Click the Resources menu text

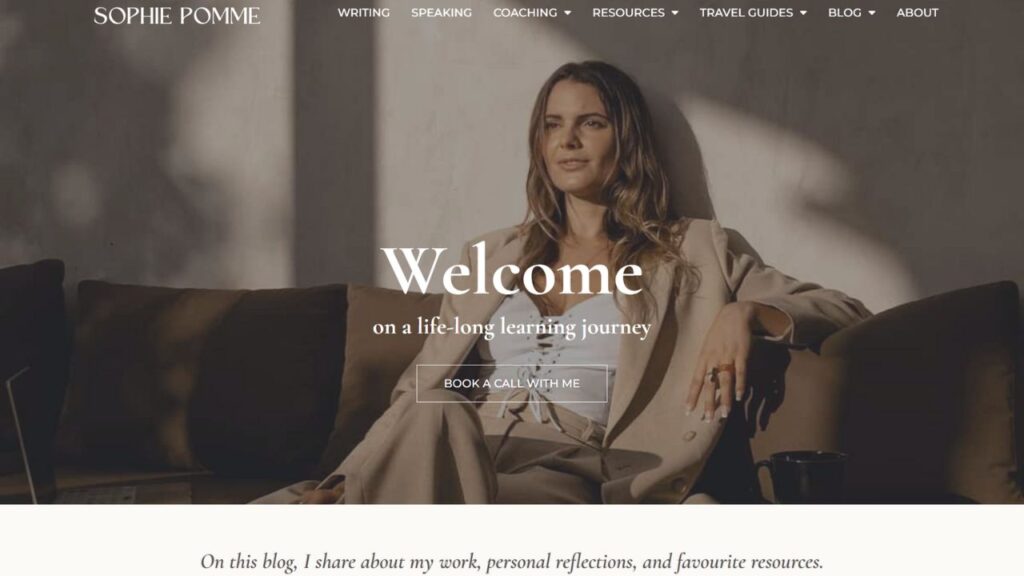(x=628, y=12)
